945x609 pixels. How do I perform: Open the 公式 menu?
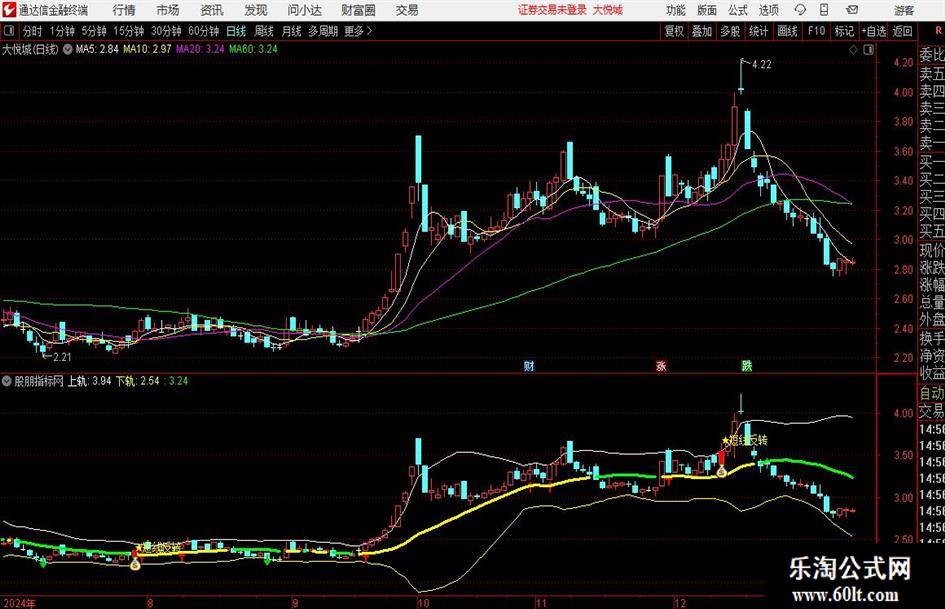[738, 10]
